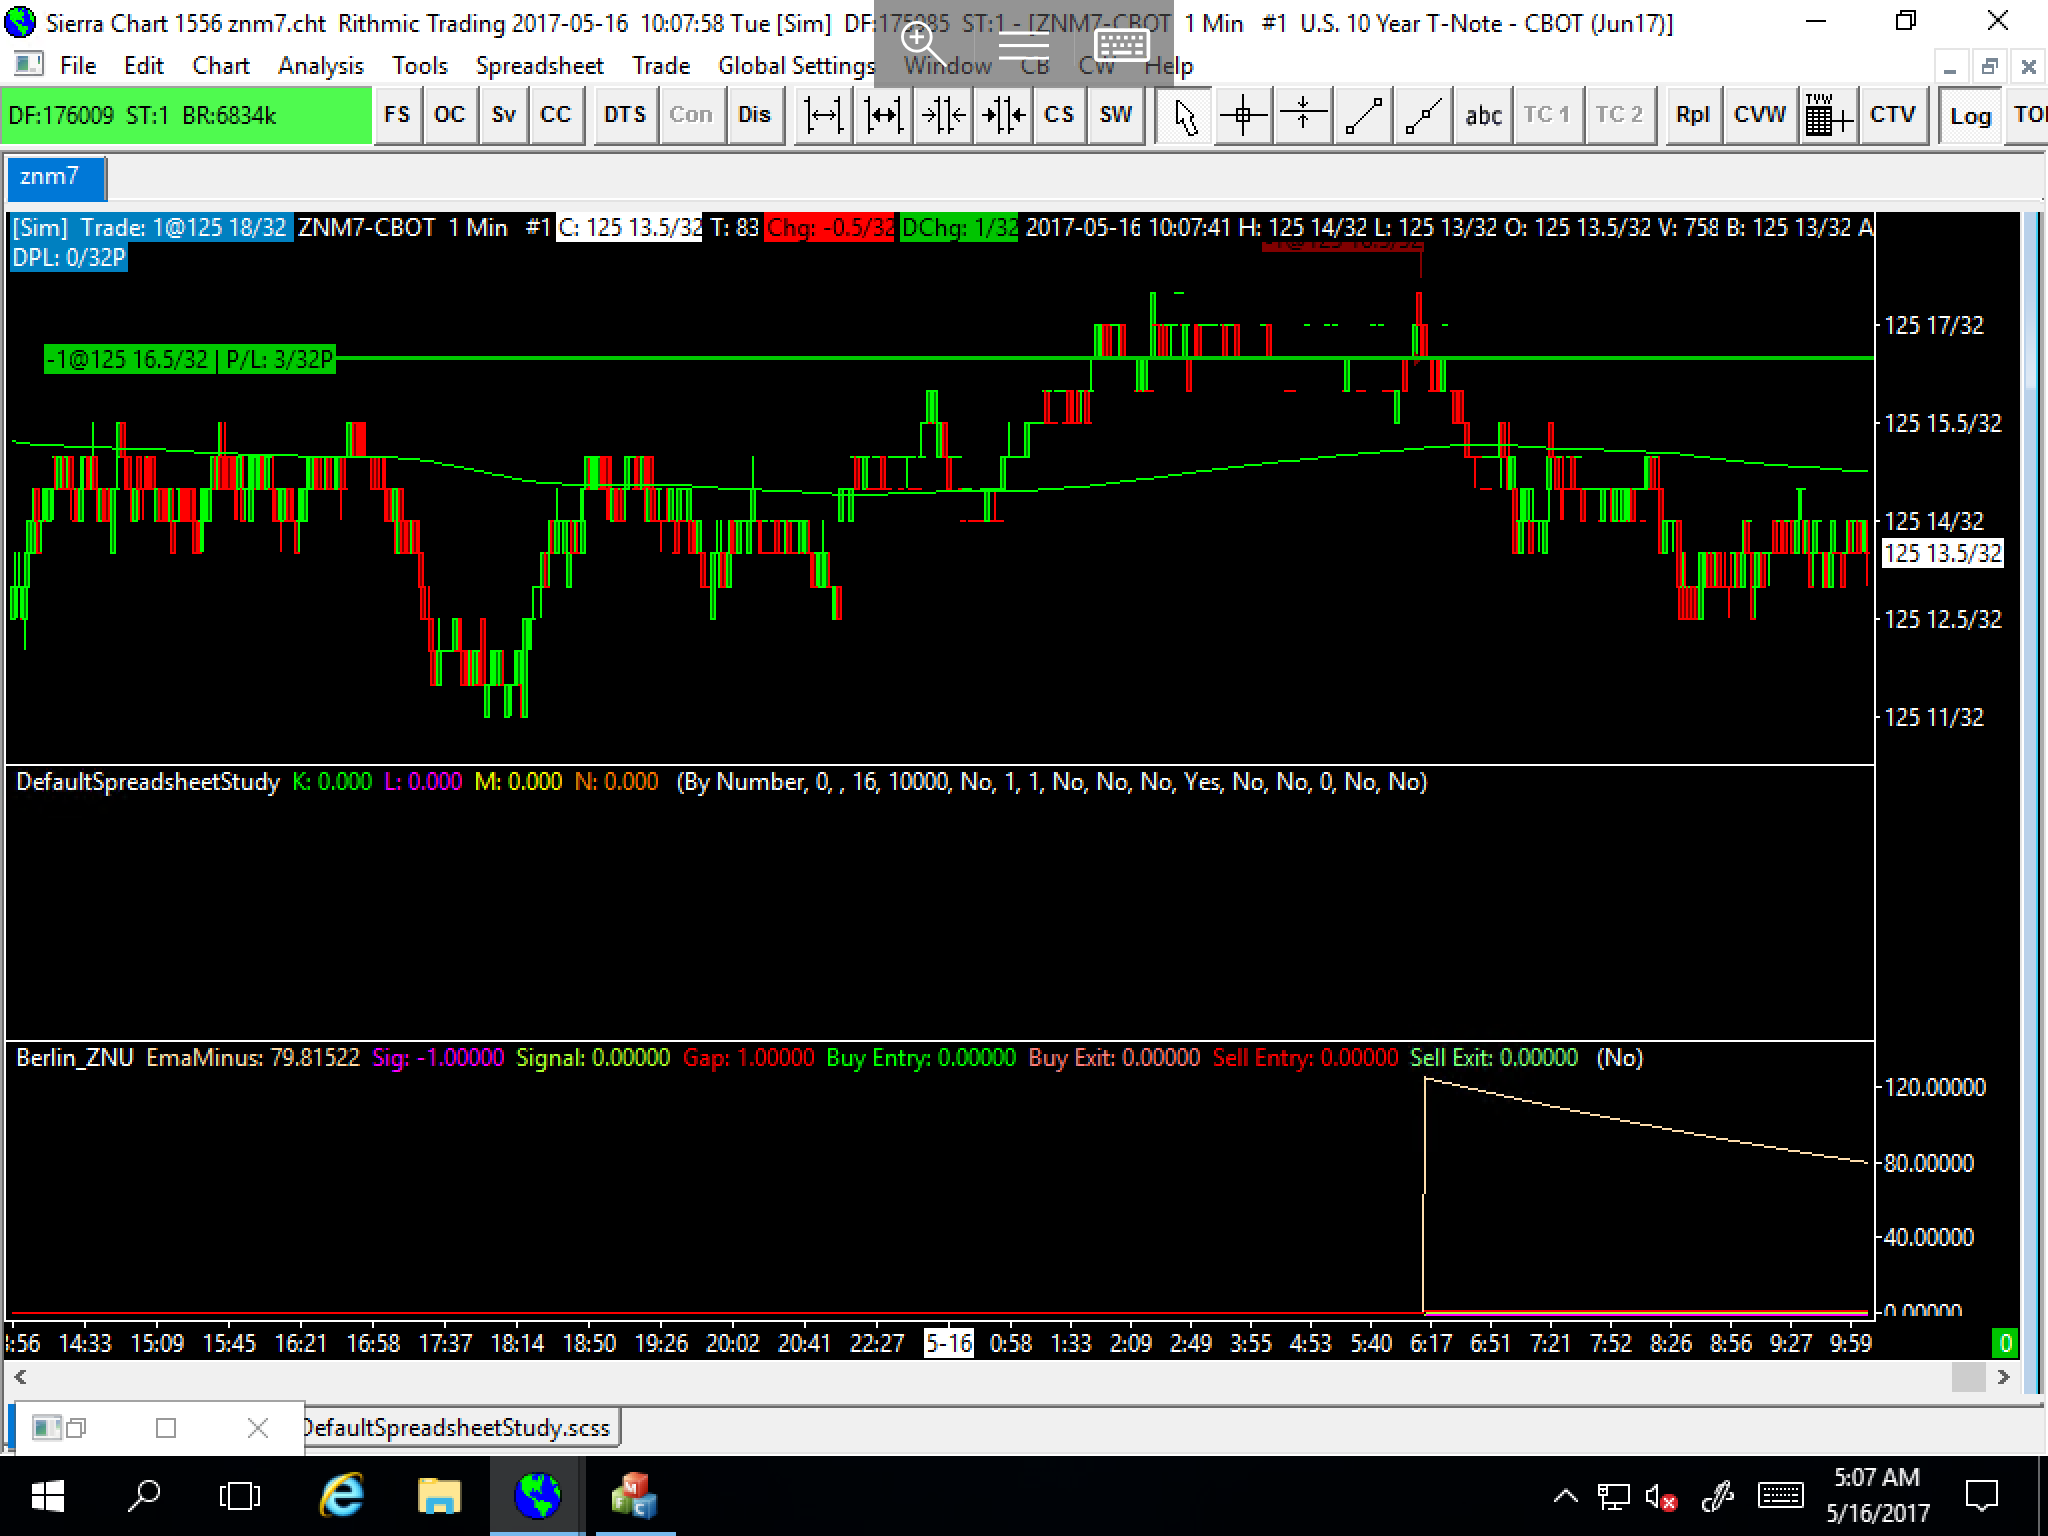Select the pointer cursor tool
This screenshot has height=1536, width=2048.
point(1185,116)
